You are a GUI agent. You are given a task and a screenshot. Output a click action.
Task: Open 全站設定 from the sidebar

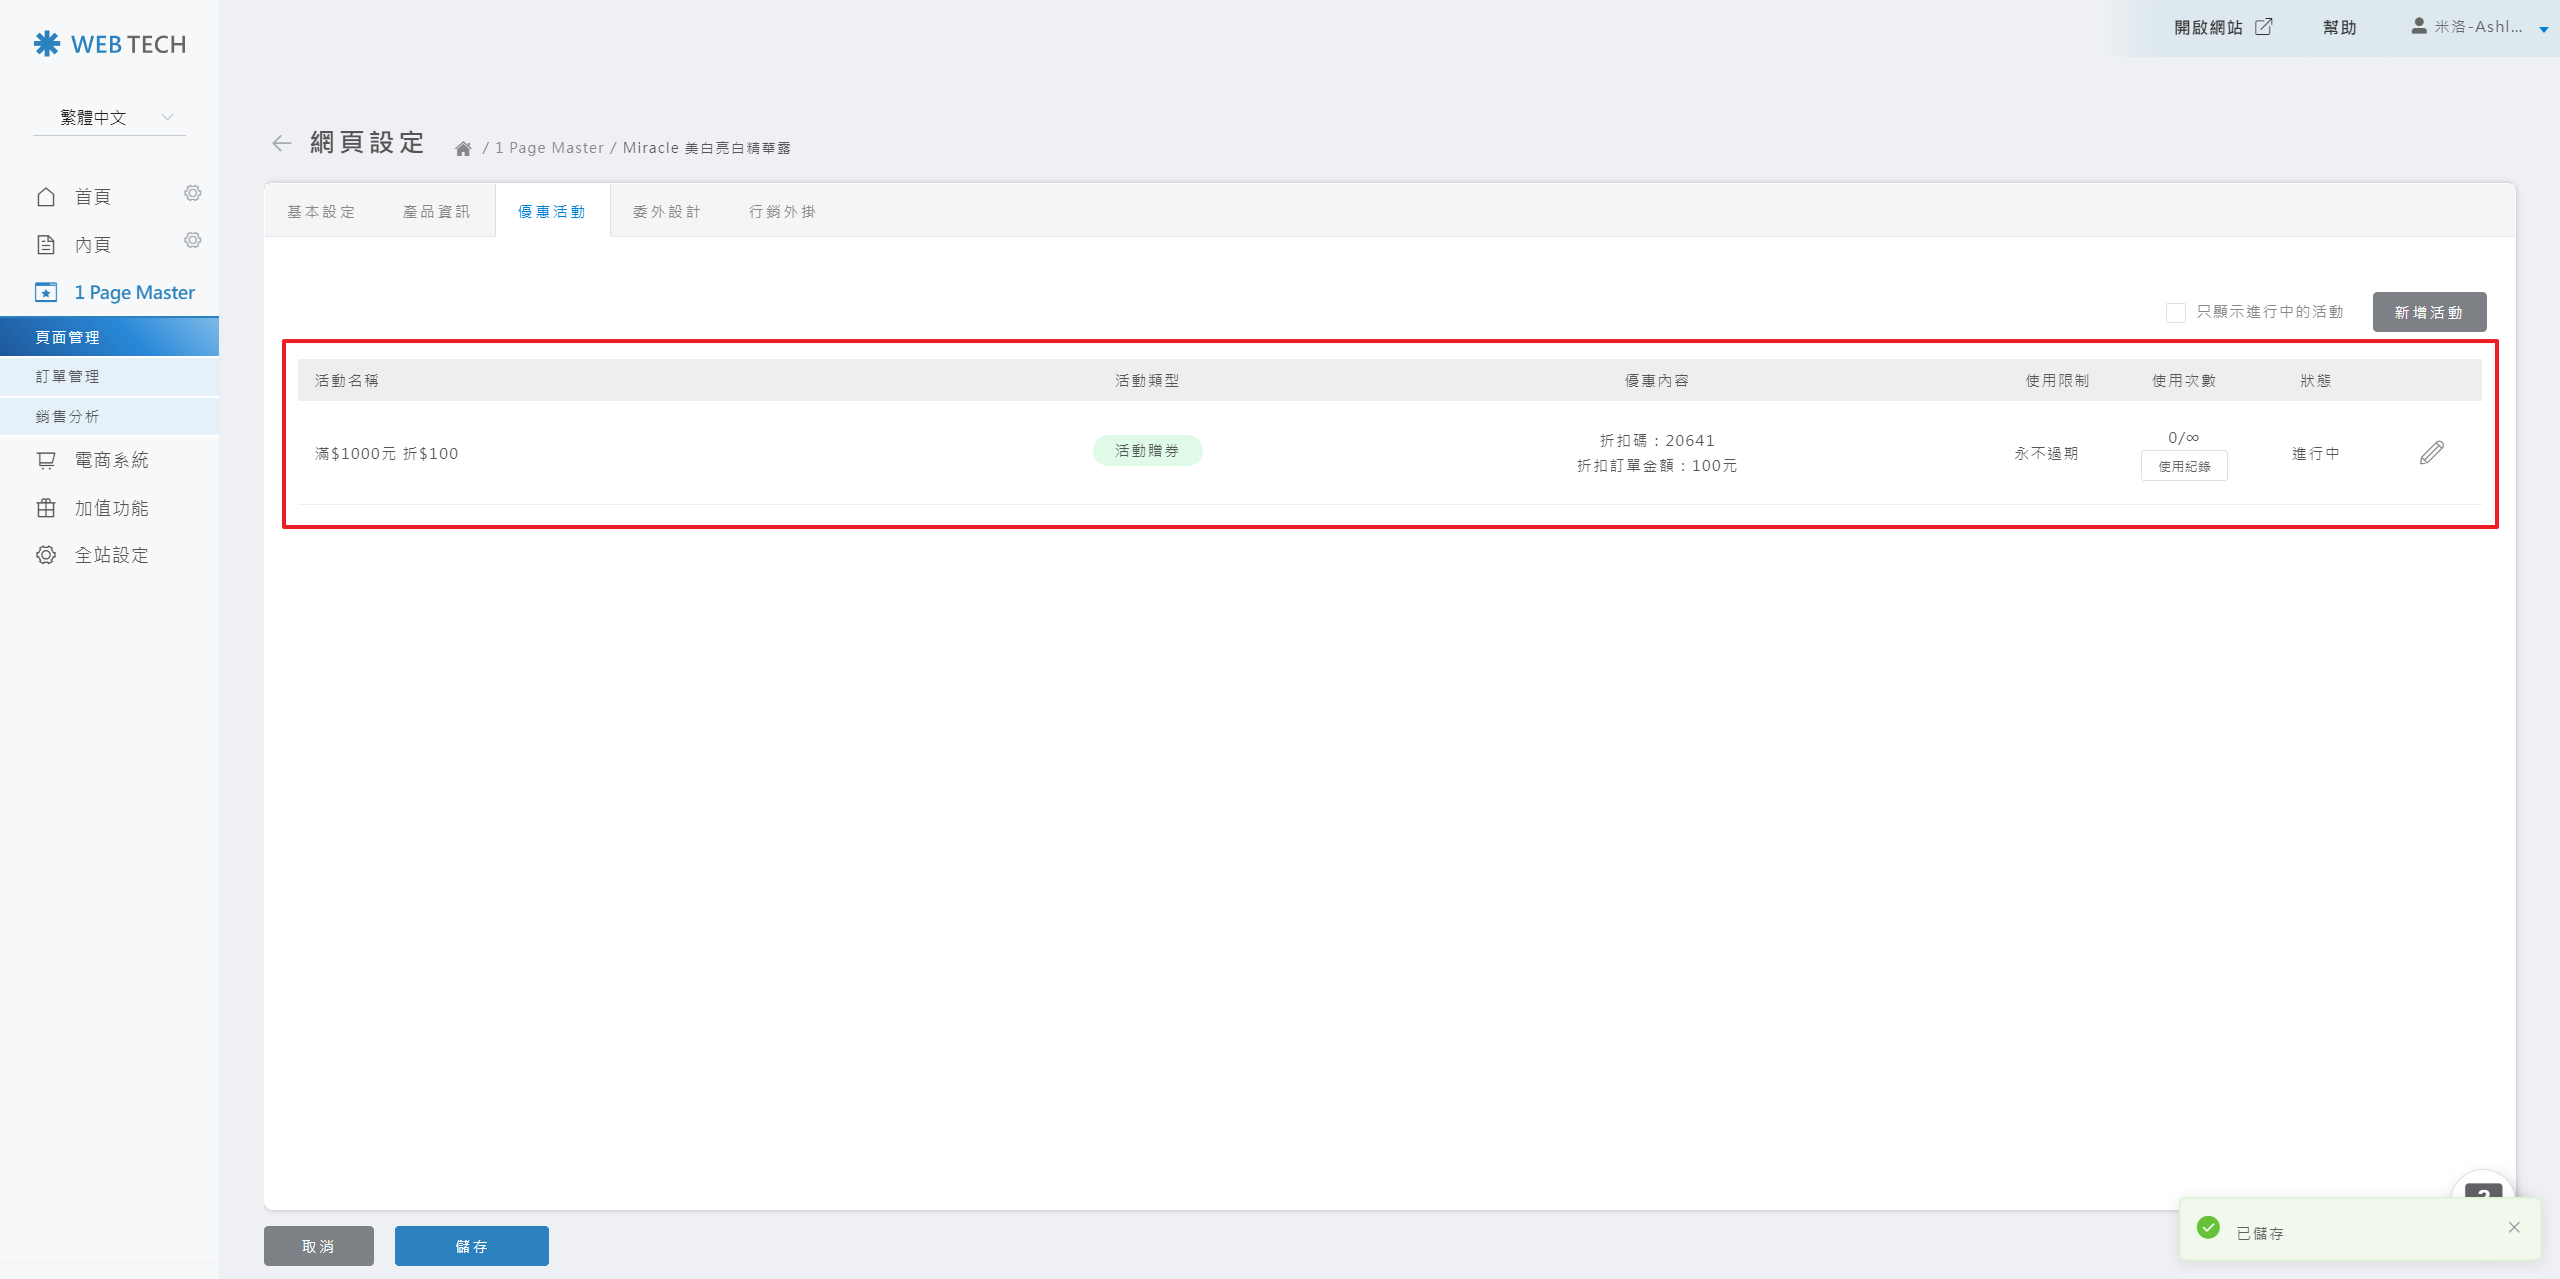point(110,555)
